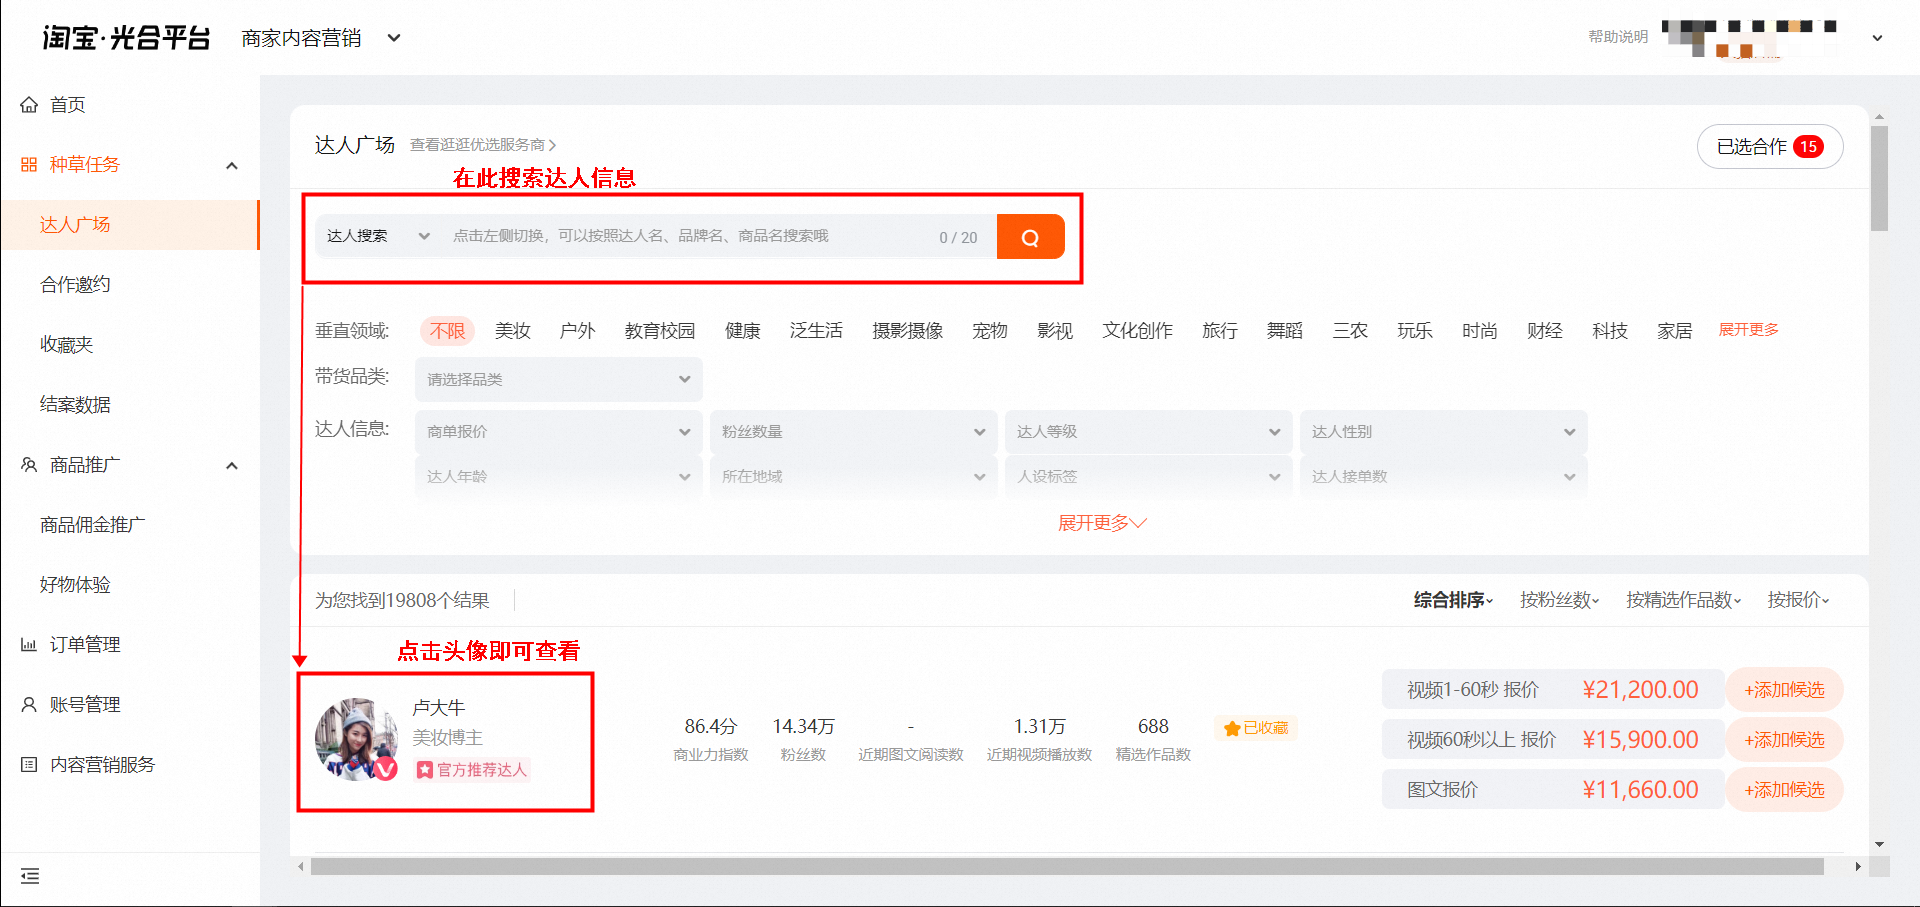Click the 官方推荐达人 badge icon
1920x907 pixels.
pos(425,770)
